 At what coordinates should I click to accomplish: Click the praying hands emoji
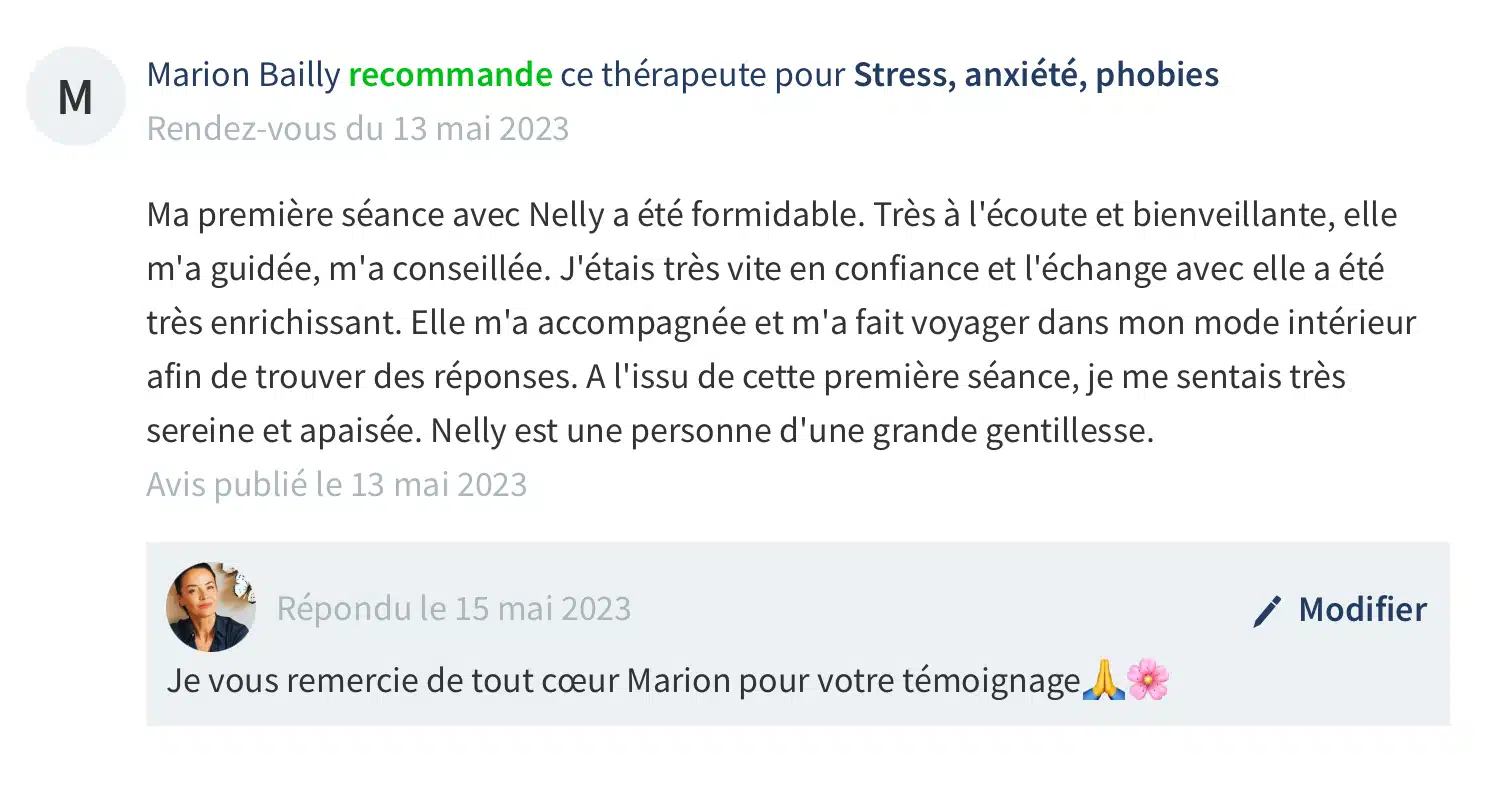(x=1102, y=682)
